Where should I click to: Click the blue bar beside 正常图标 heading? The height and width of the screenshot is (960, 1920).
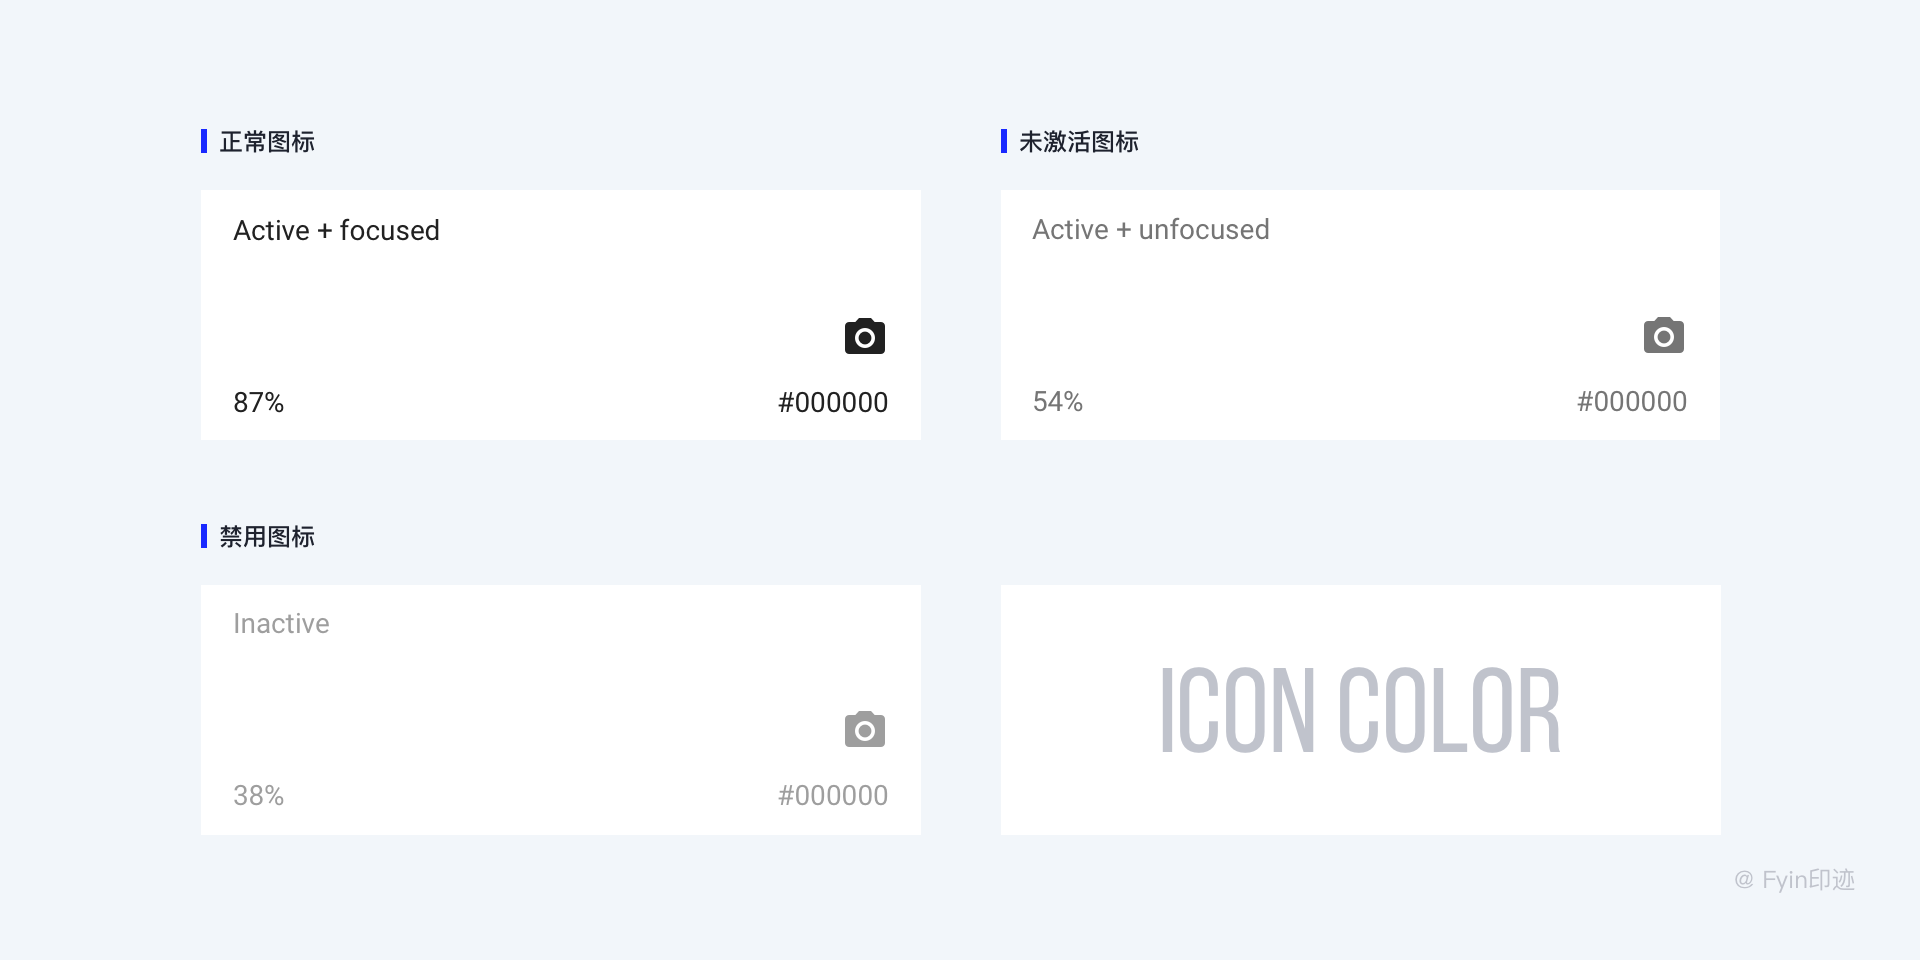(x=204, y=141)
